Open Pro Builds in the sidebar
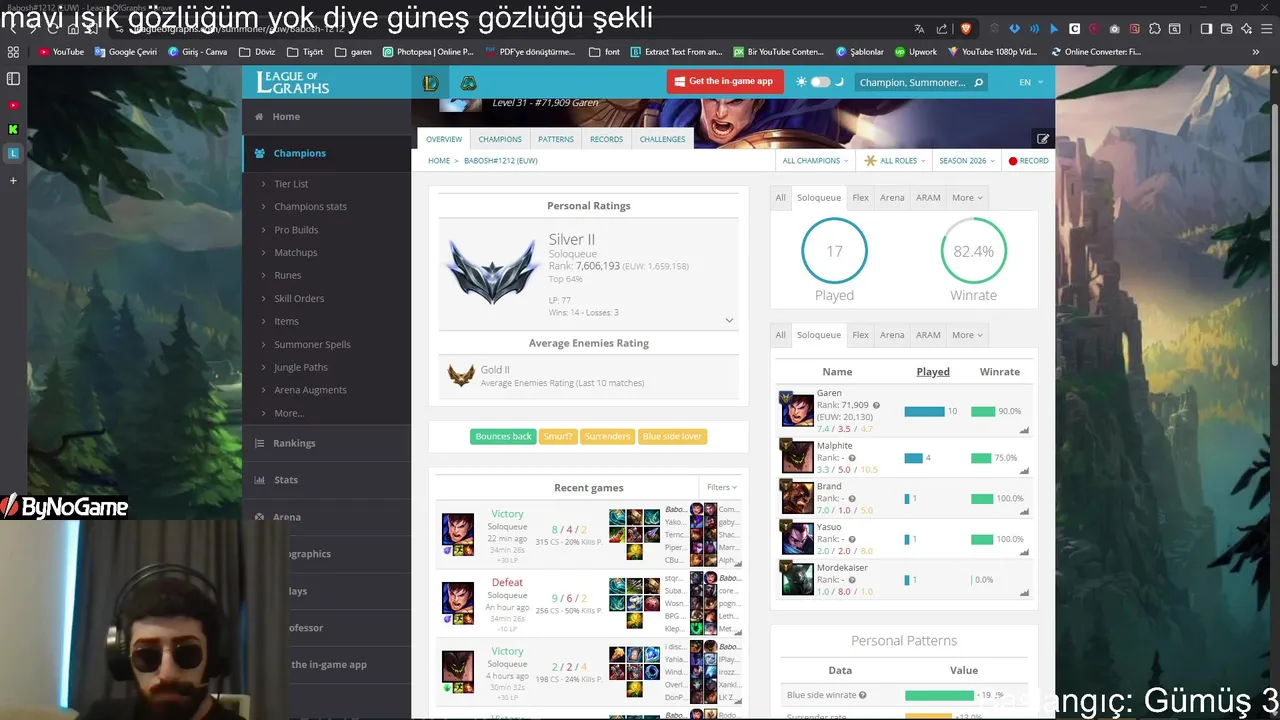 (x=296, y=230)
